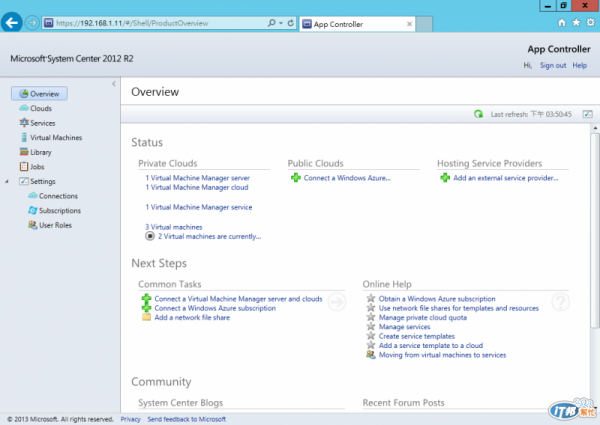Open Manage private cloud quota help link
This screenshot has width=600, height=425.
click(422, 318)
